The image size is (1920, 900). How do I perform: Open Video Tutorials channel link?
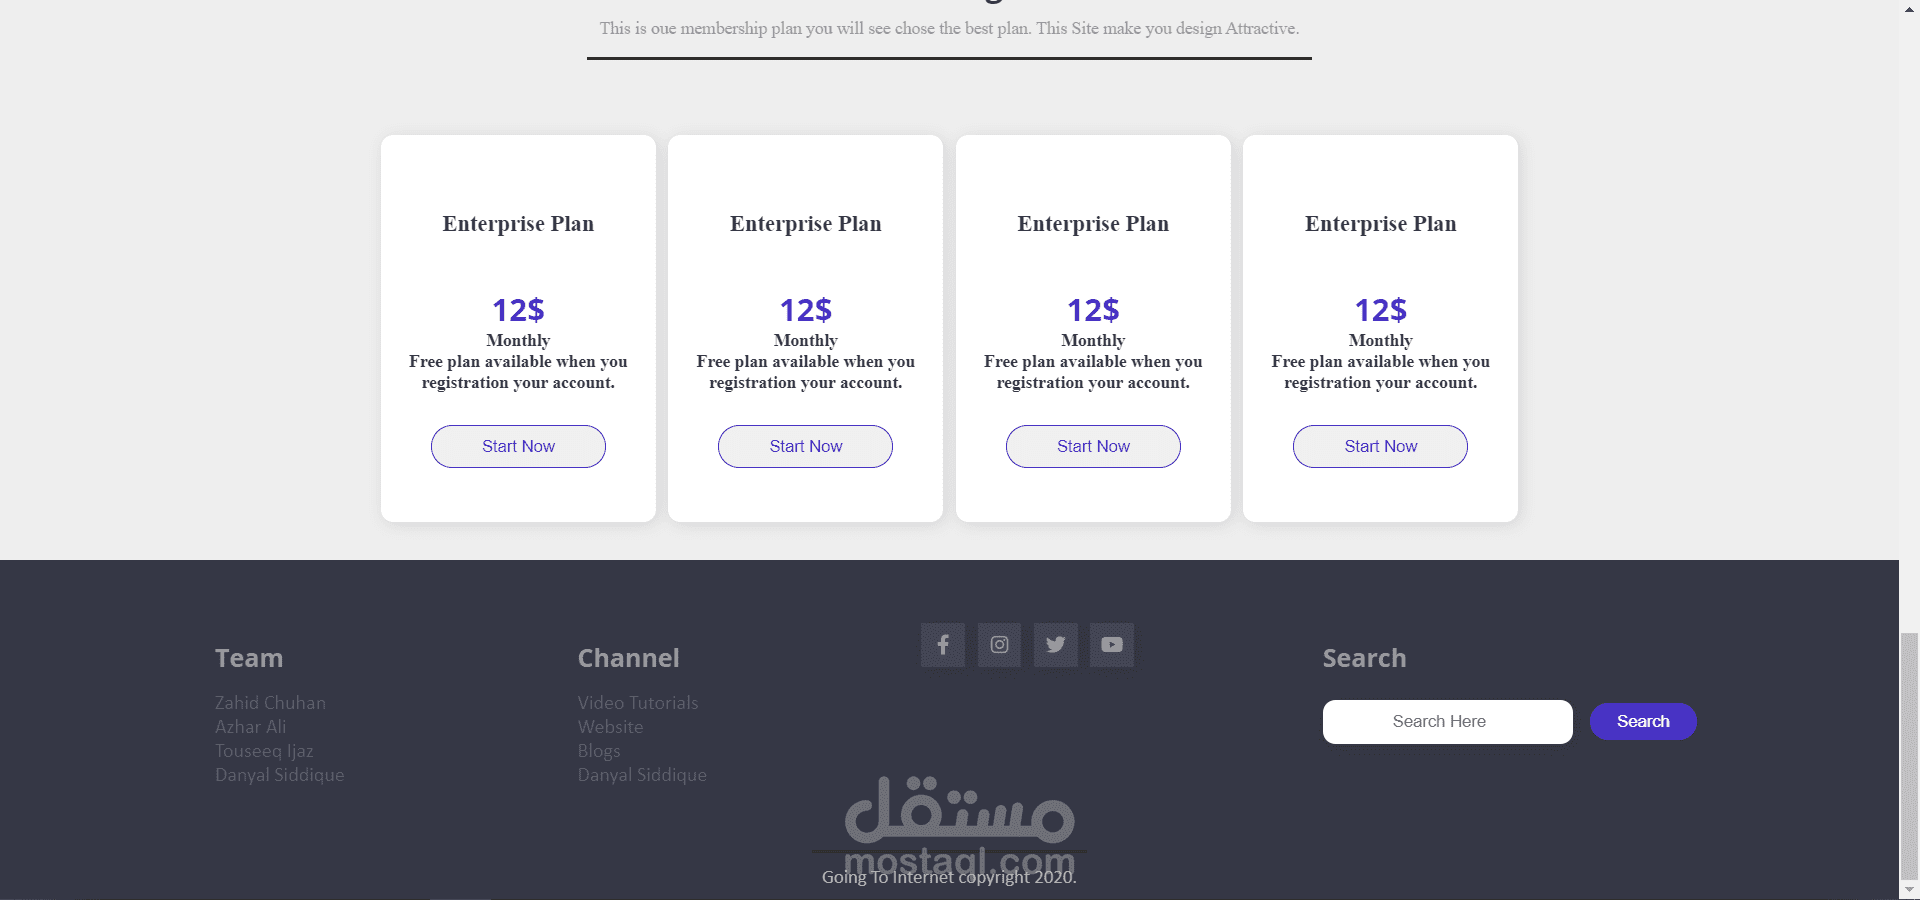637,703
